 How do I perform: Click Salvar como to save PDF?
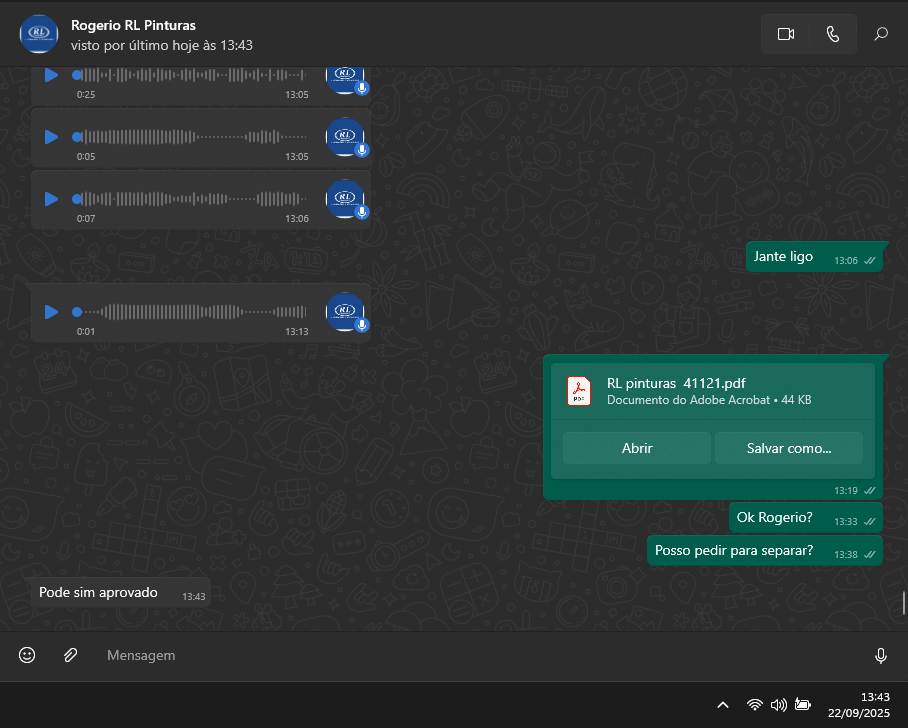pos(788,448)
